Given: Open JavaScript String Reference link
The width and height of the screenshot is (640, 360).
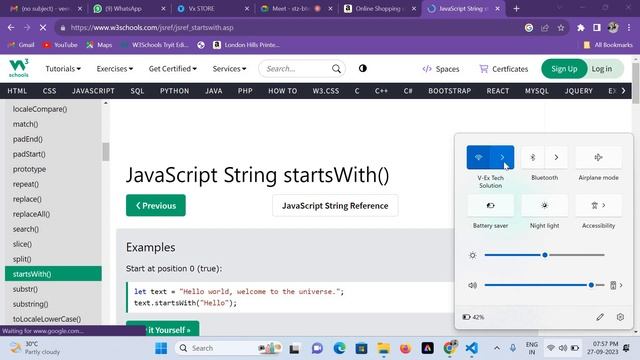Looking at the screenshot, I should click(x=335, y=205).
